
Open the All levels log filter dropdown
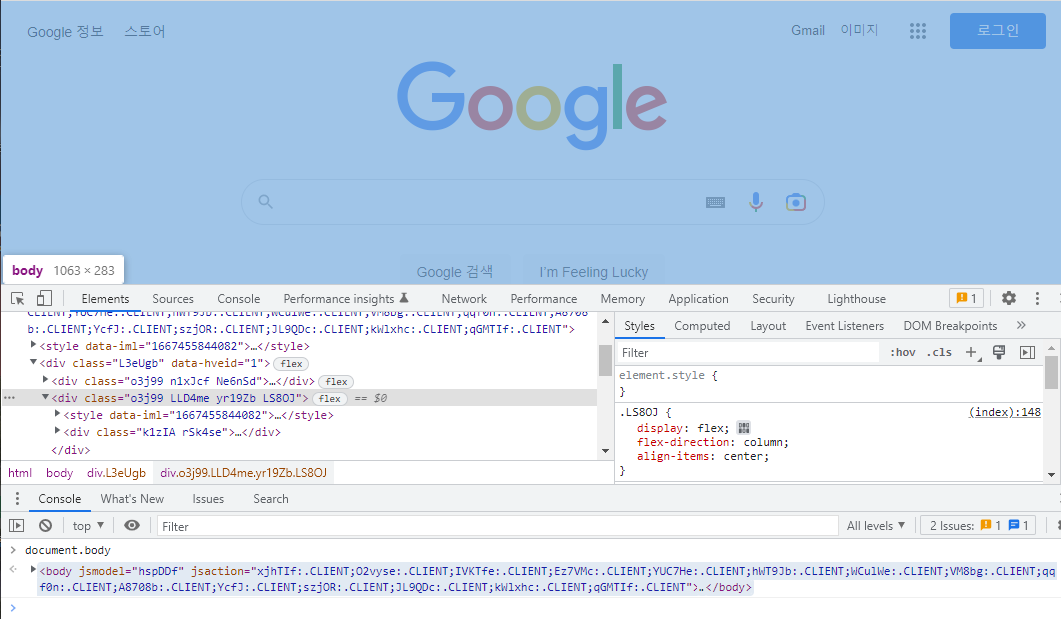[876, 526]
